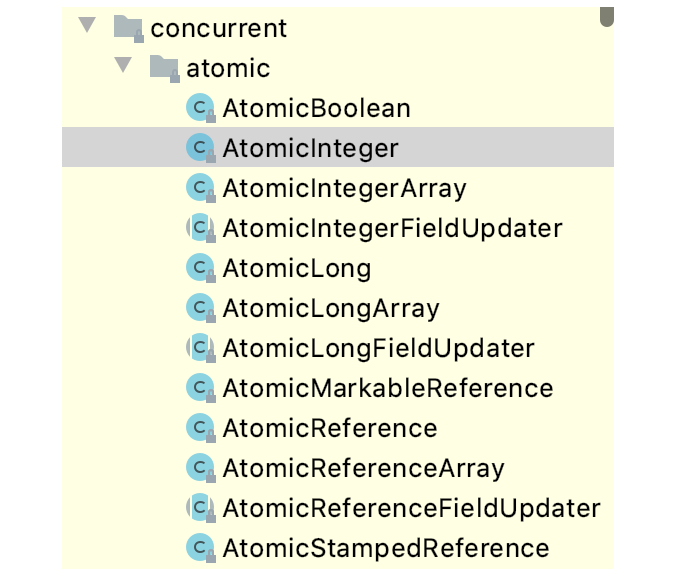Open the AtomicReferenceArray class entry
Screen dimensions: 678x578
click(338, 468)
